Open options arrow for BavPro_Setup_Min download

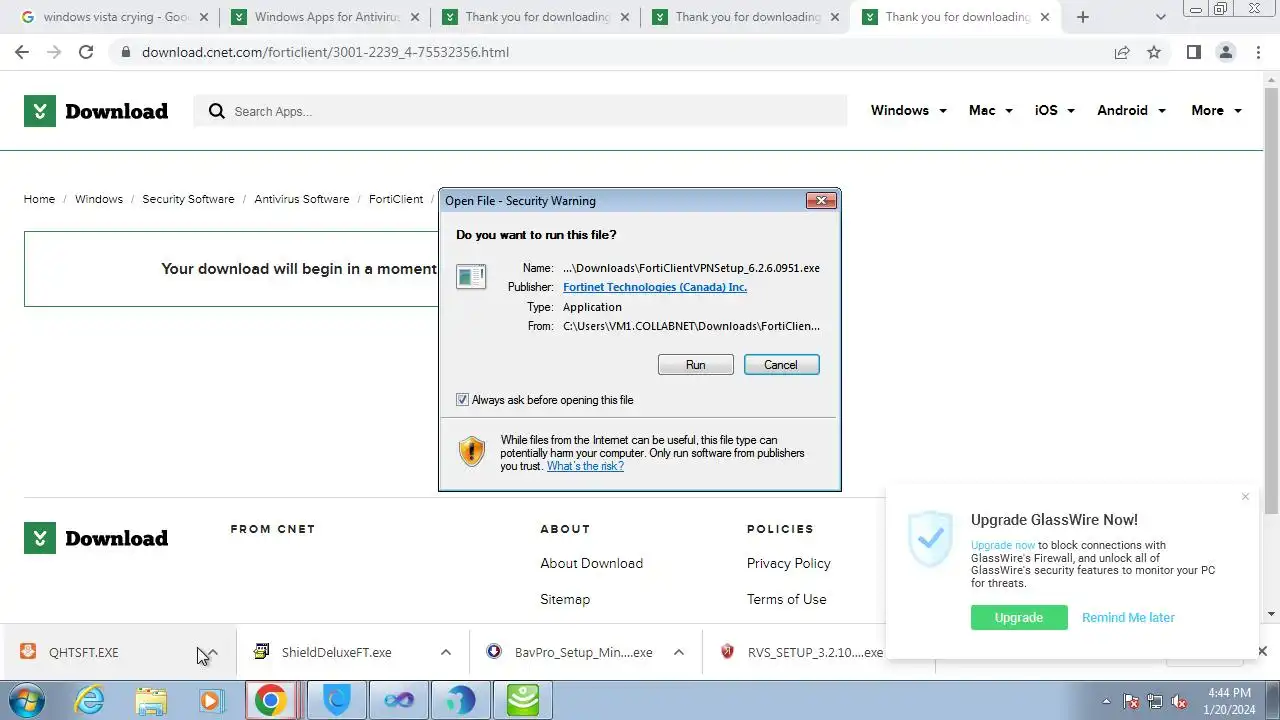pyautogui.click(x=678, y=652)
